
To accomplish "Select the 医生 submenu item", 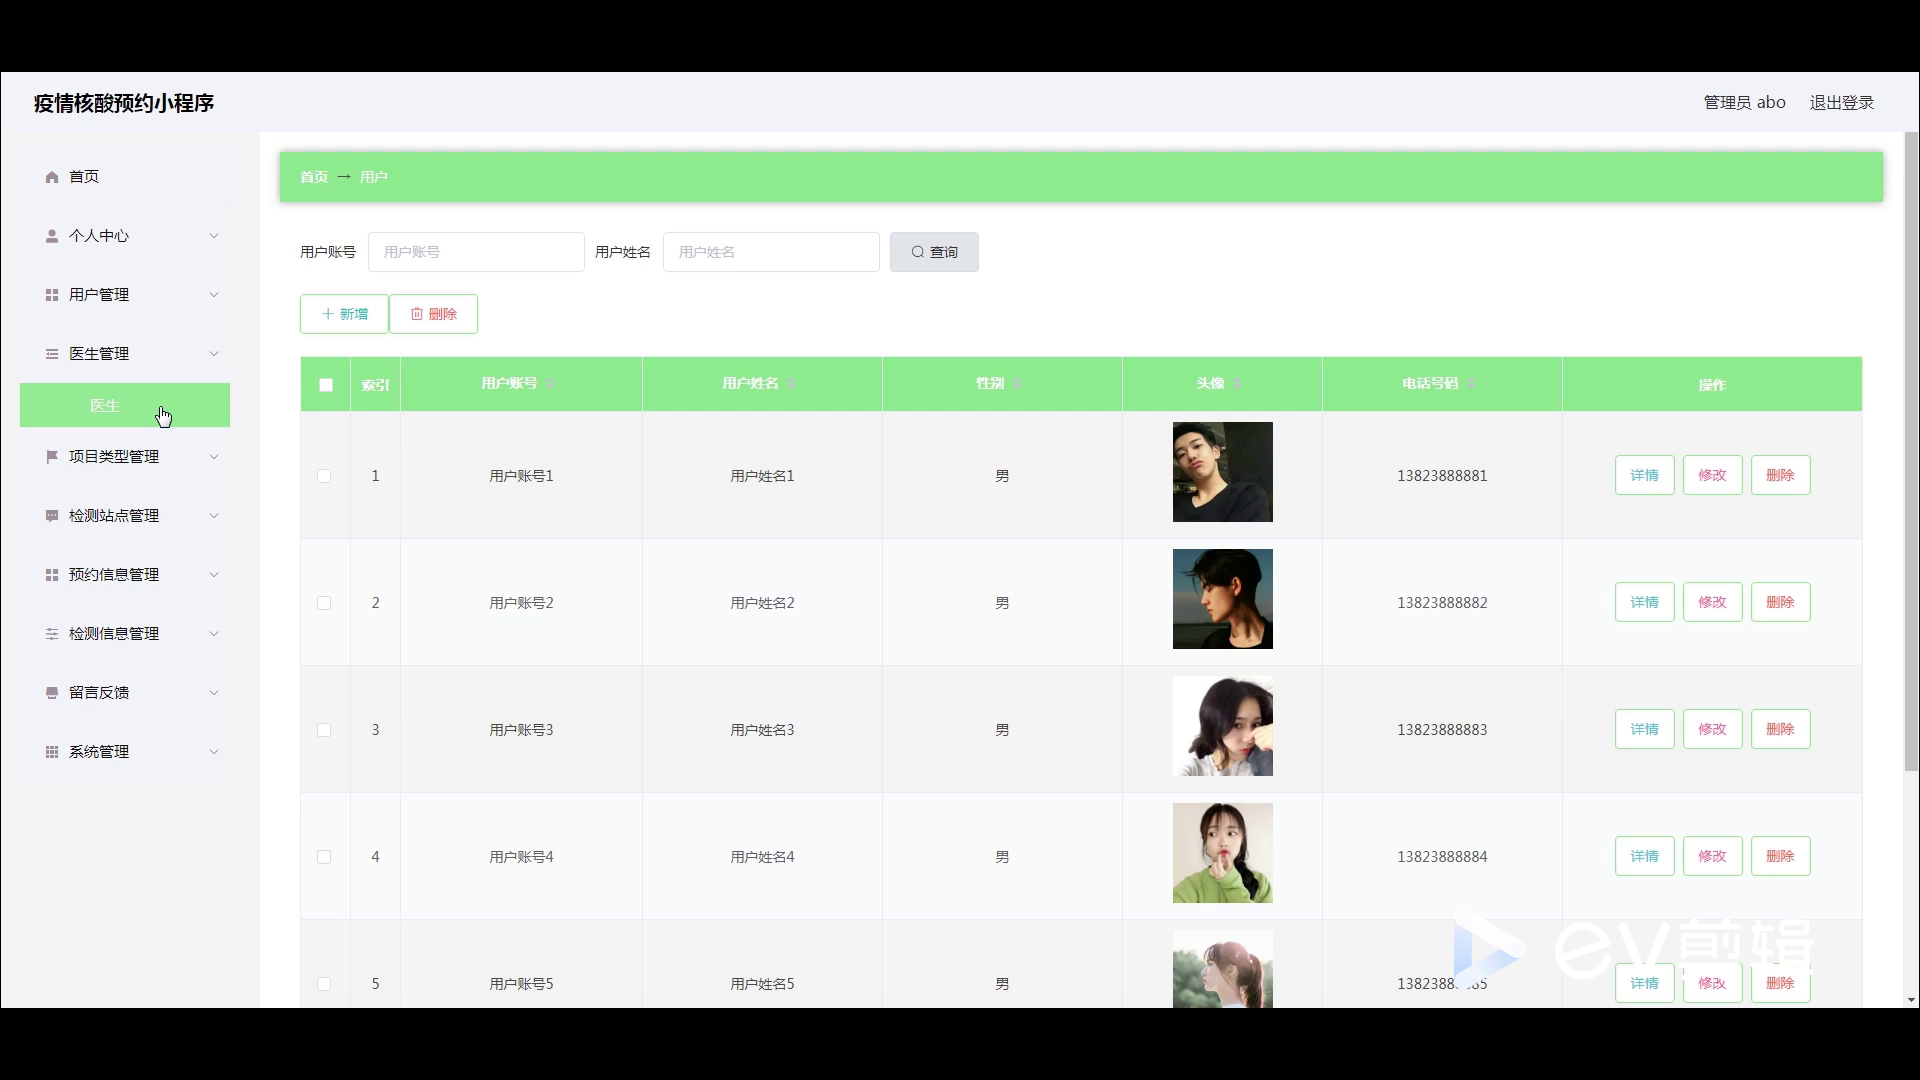I will coord(125,405).
